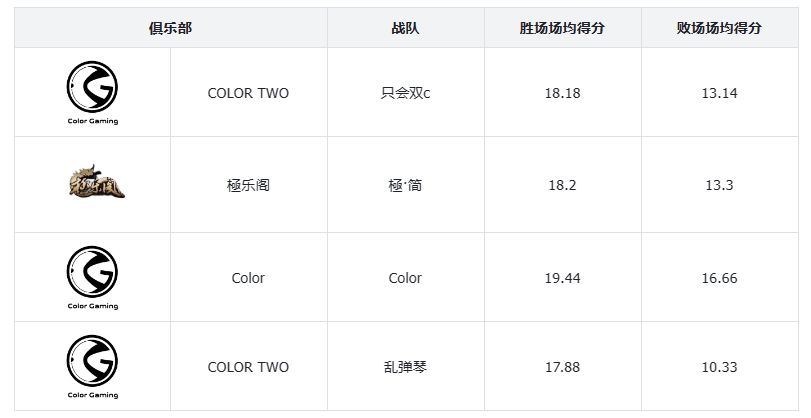
Task: Click Color Gaming logo in Color team row
Action: [x=92, y=277]
